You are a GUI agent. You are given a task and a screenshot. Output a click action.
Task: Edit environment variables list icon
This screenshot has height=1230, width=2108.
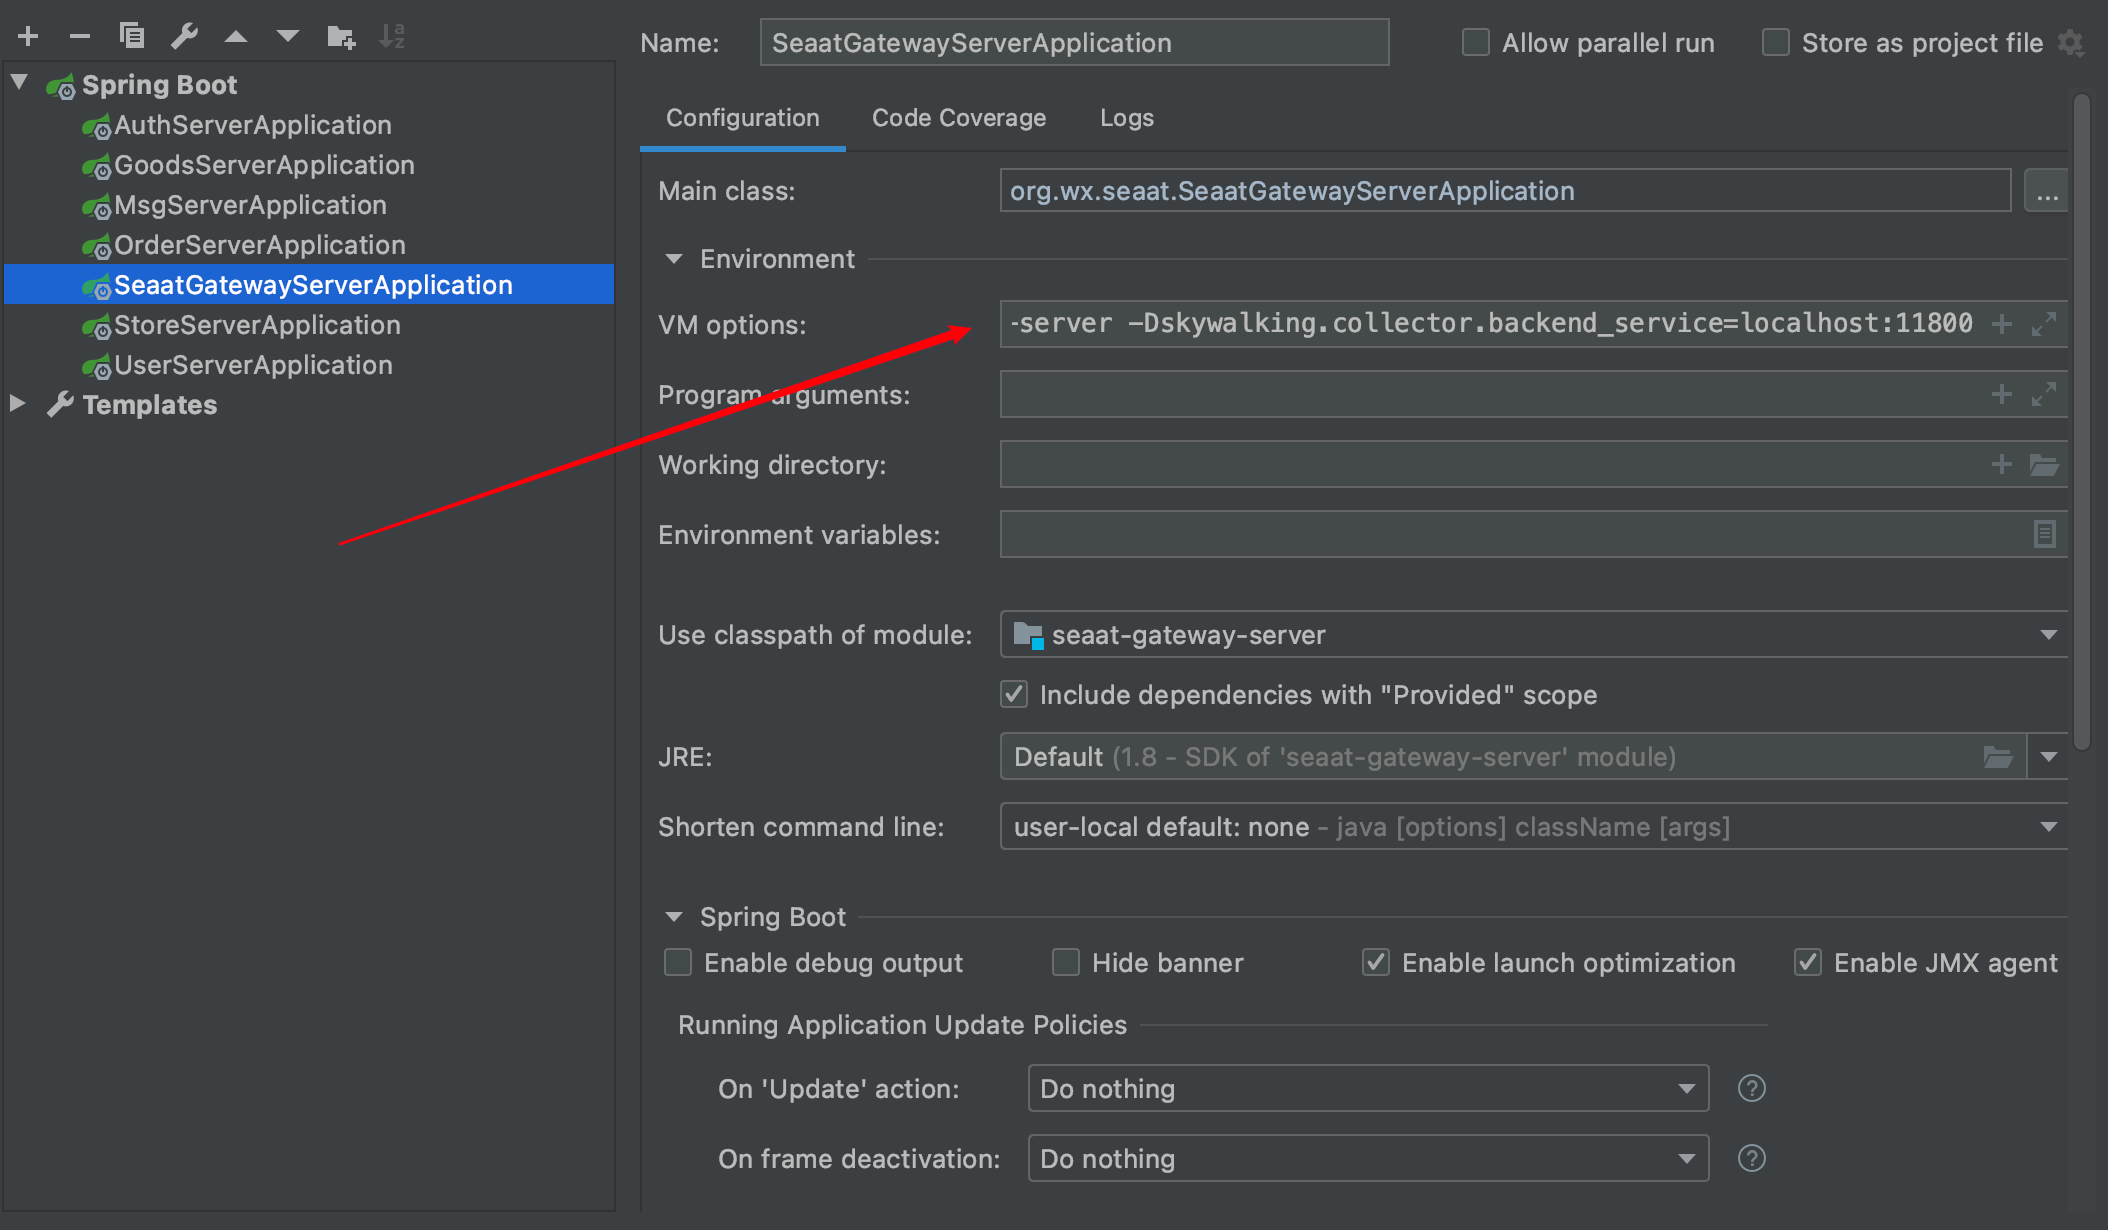pos(2045,534)
